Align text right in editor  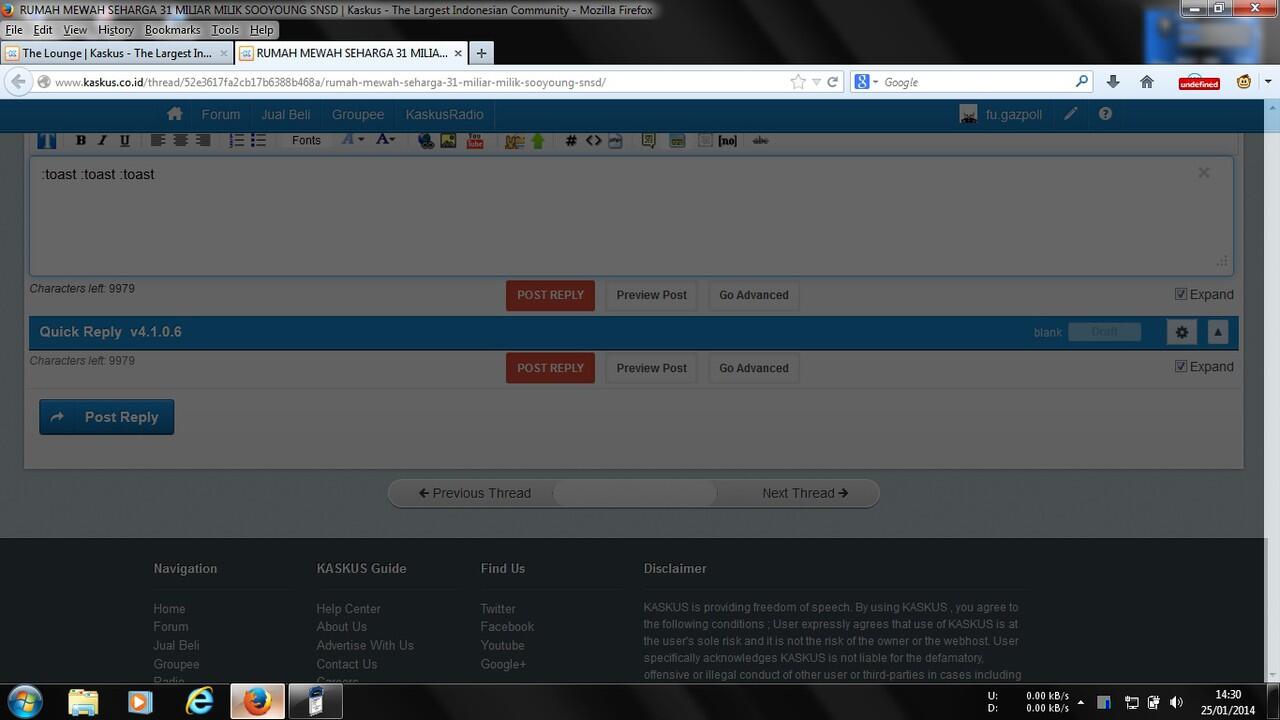203,141
